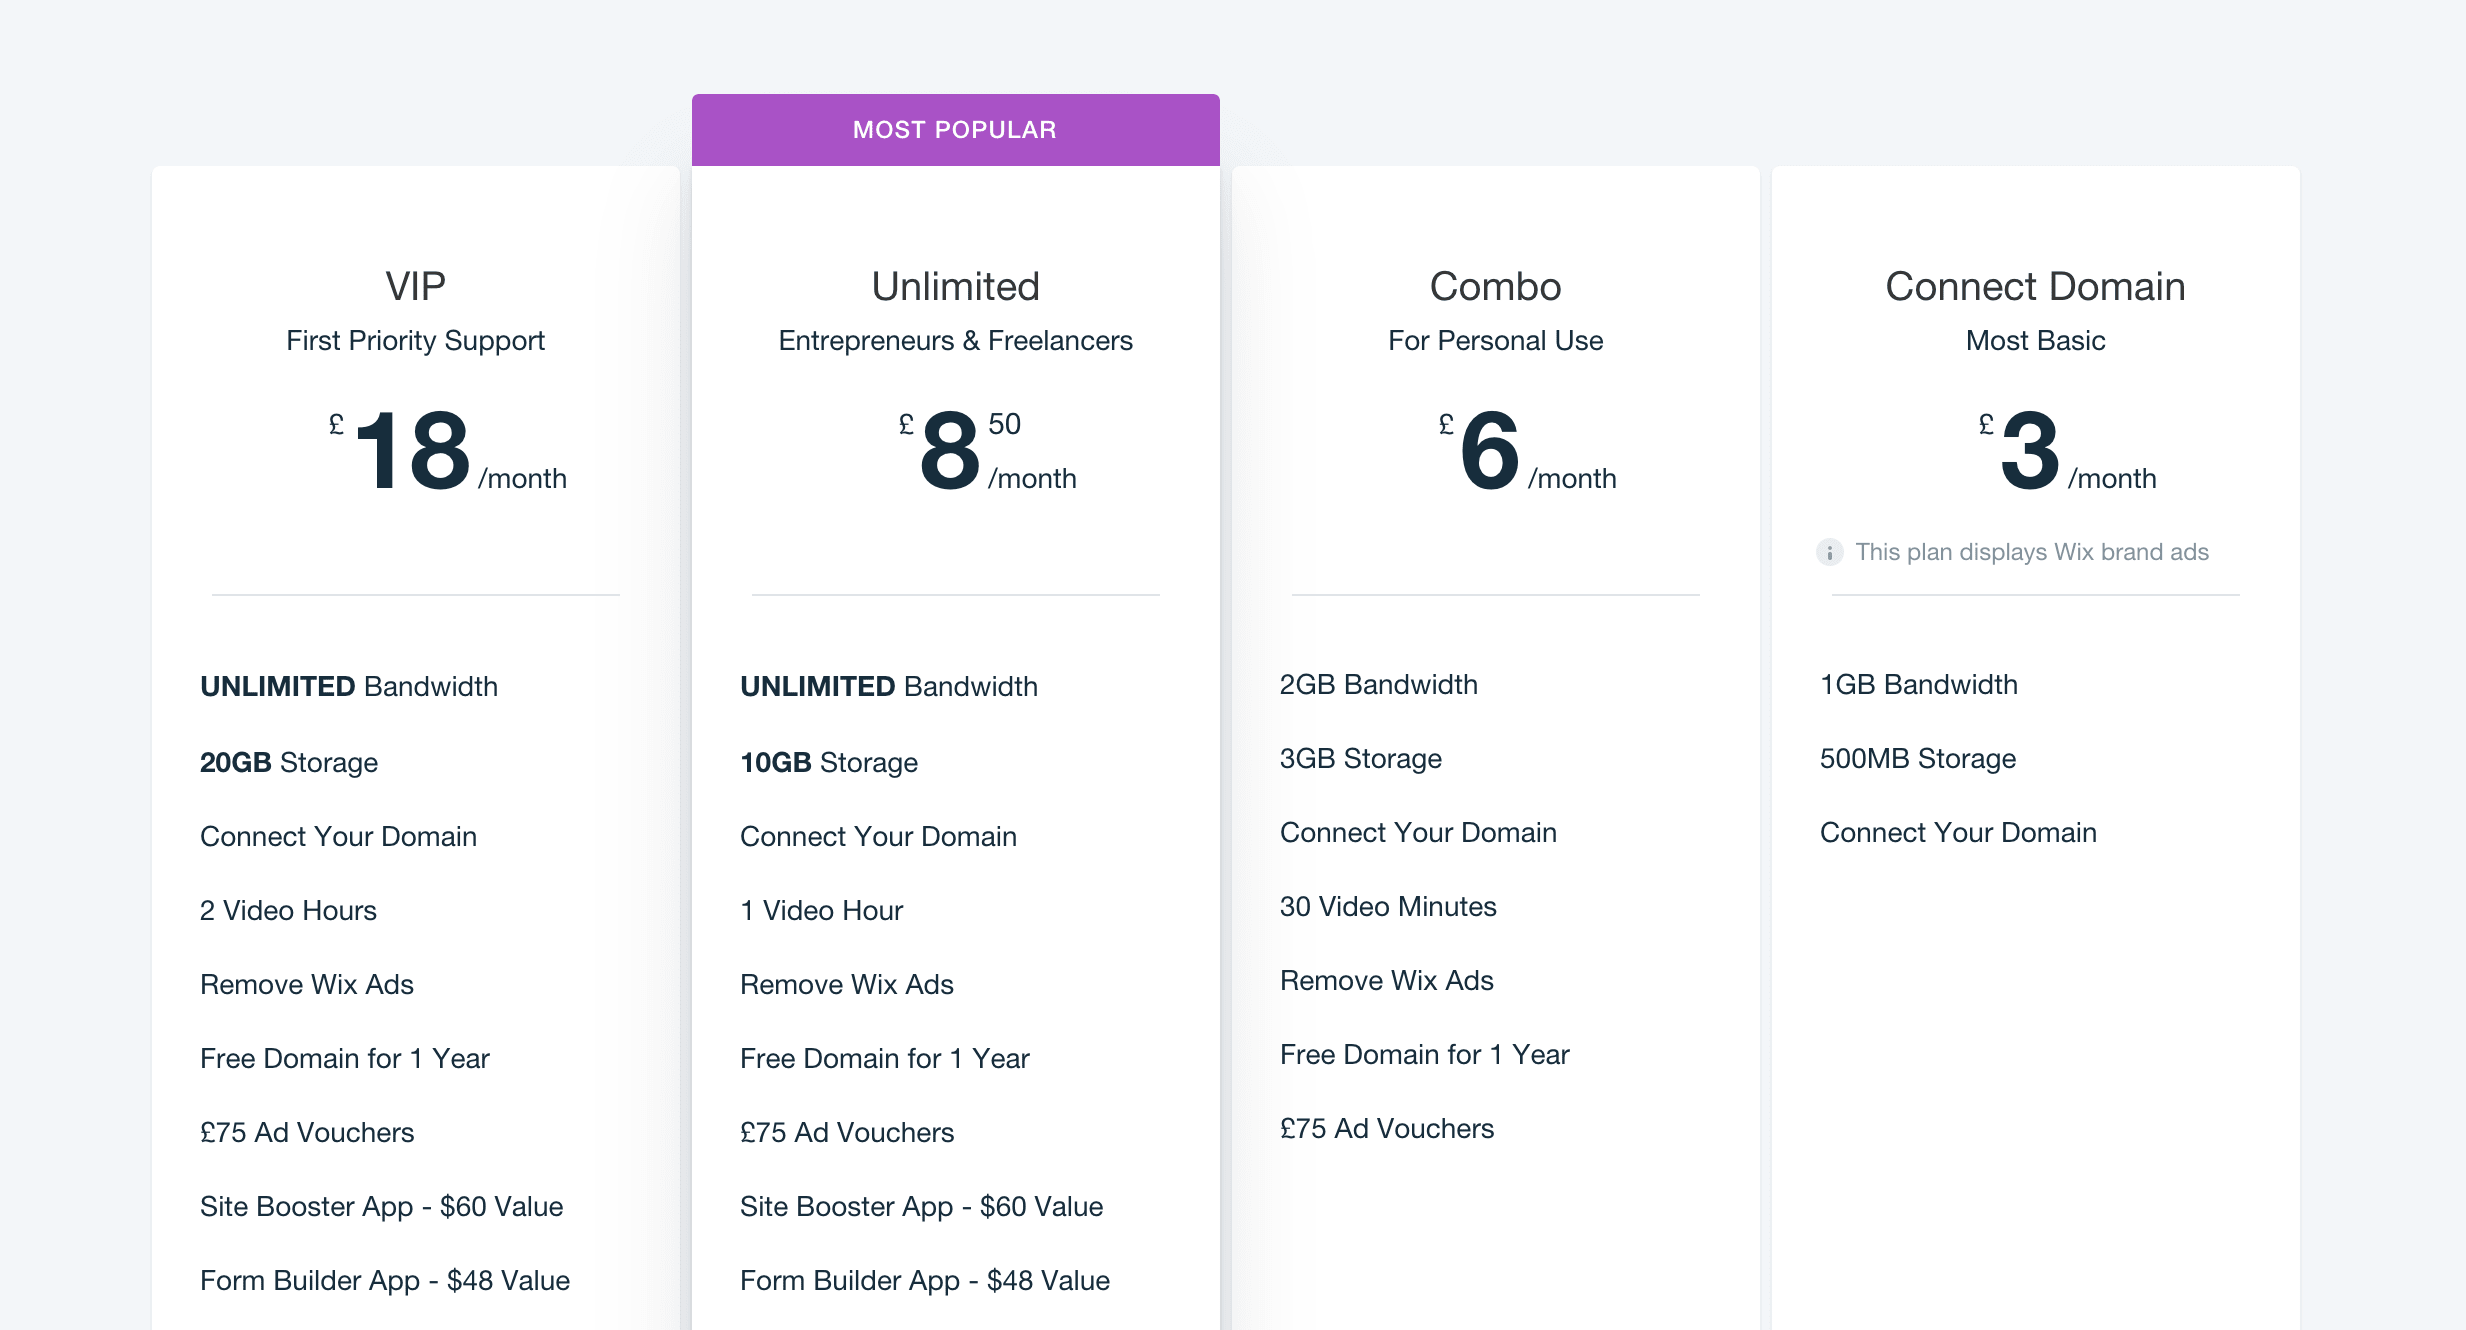Viewport: 2466px width, 1330px height.
Task: Click '2GB Bandwidth' feature
Action: [x=1379, y=684]
